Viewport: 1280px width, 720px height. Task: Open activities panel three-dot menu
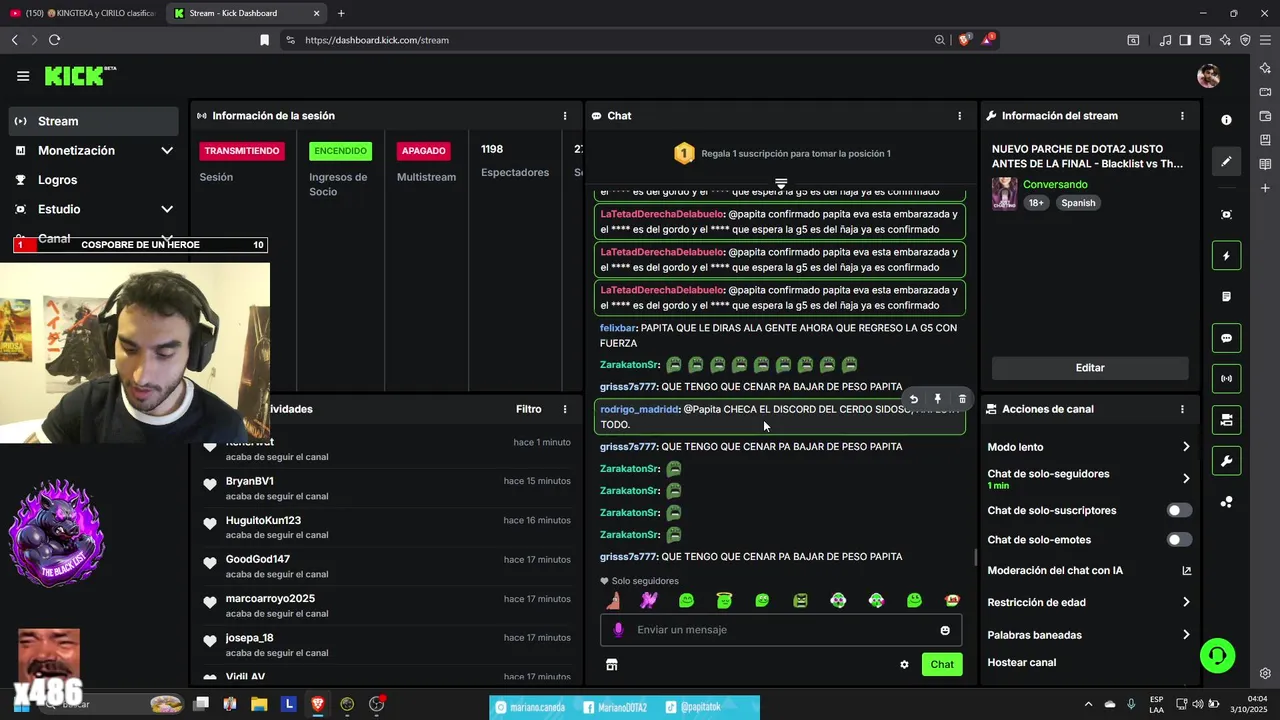(x=565, y=409)
